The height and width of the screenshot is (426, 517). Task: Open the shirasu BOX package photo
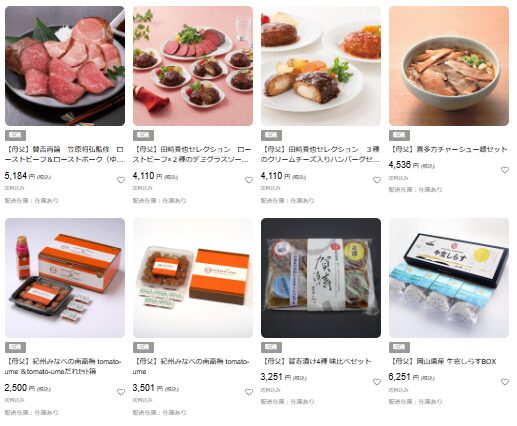[449, 278]
